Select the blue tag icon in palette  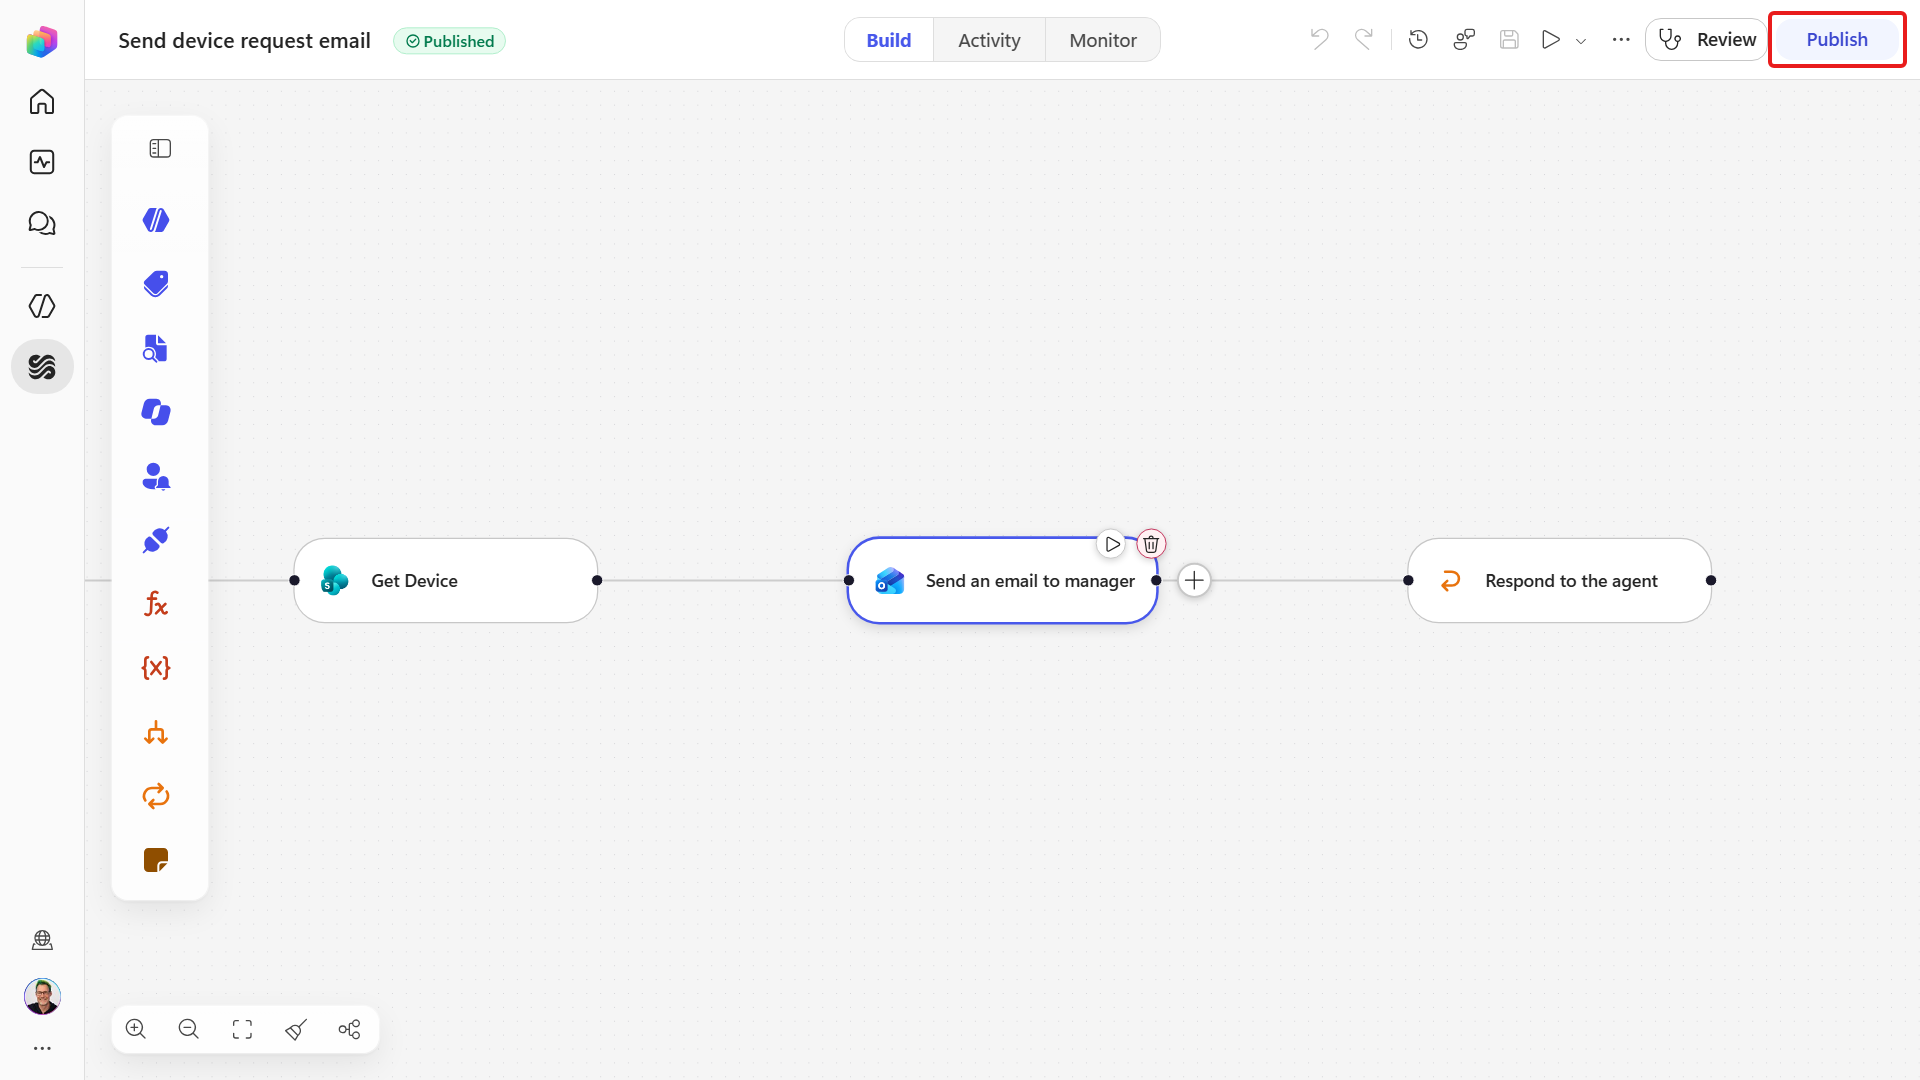tap(156, 284)
